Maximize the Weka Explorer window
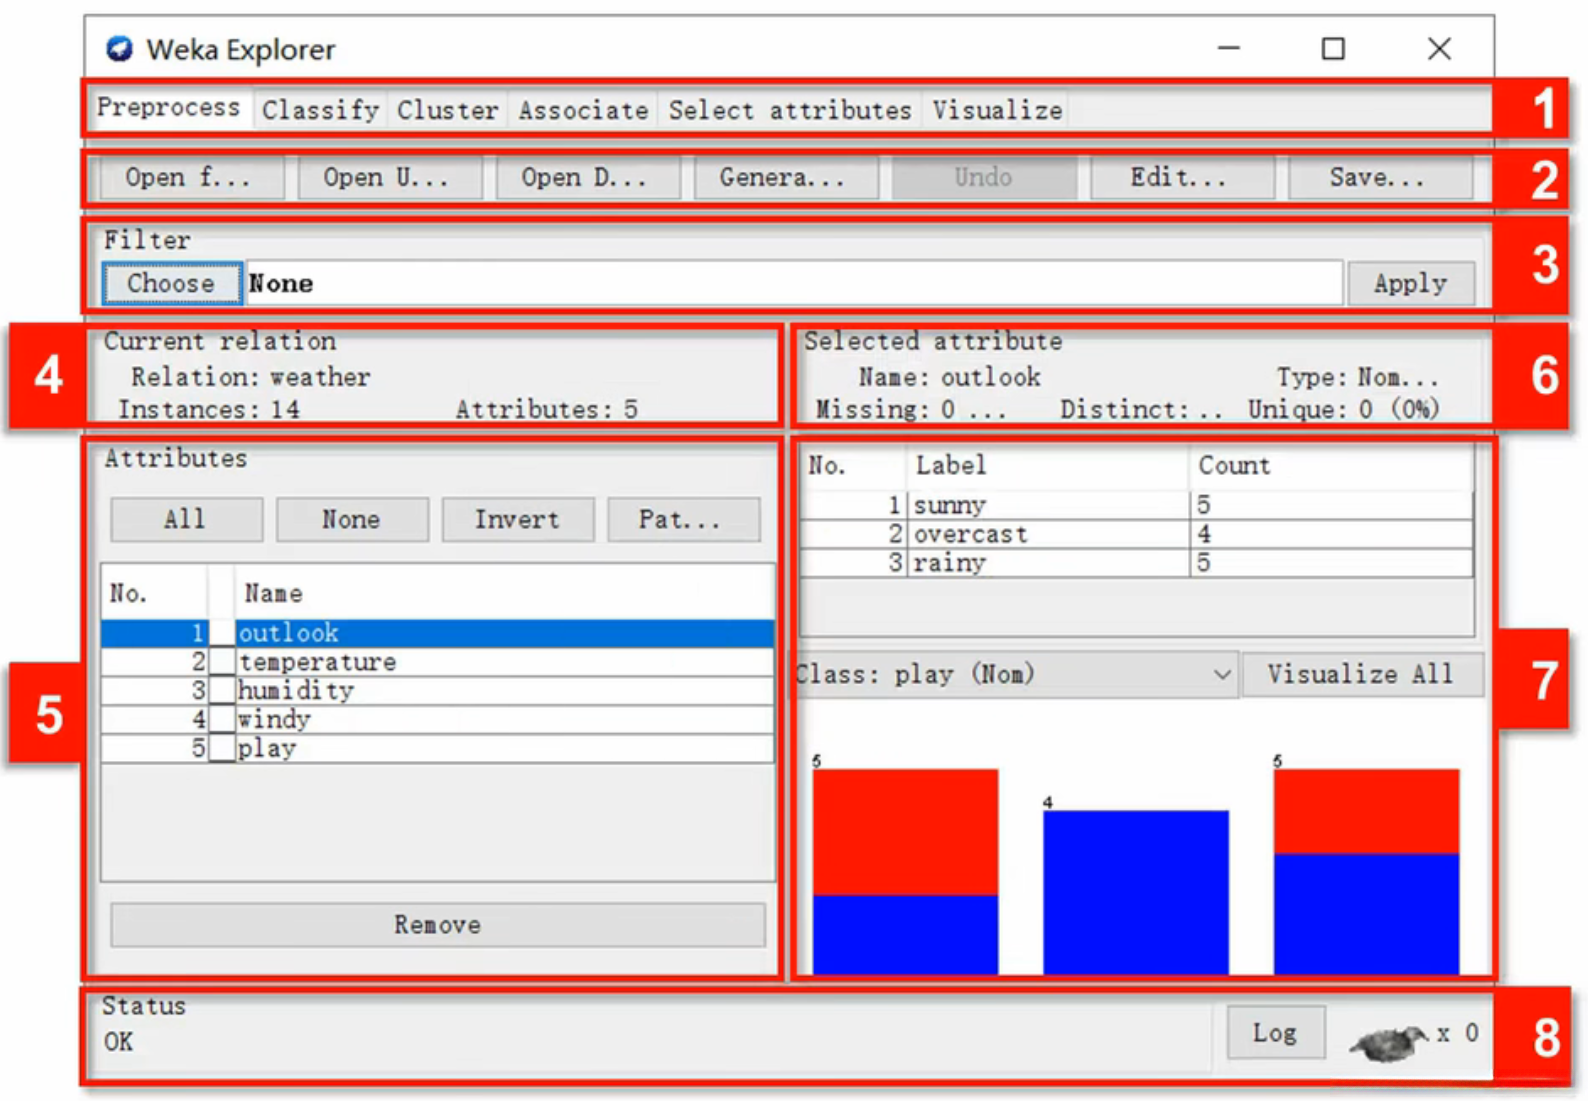 point(1333,48)
